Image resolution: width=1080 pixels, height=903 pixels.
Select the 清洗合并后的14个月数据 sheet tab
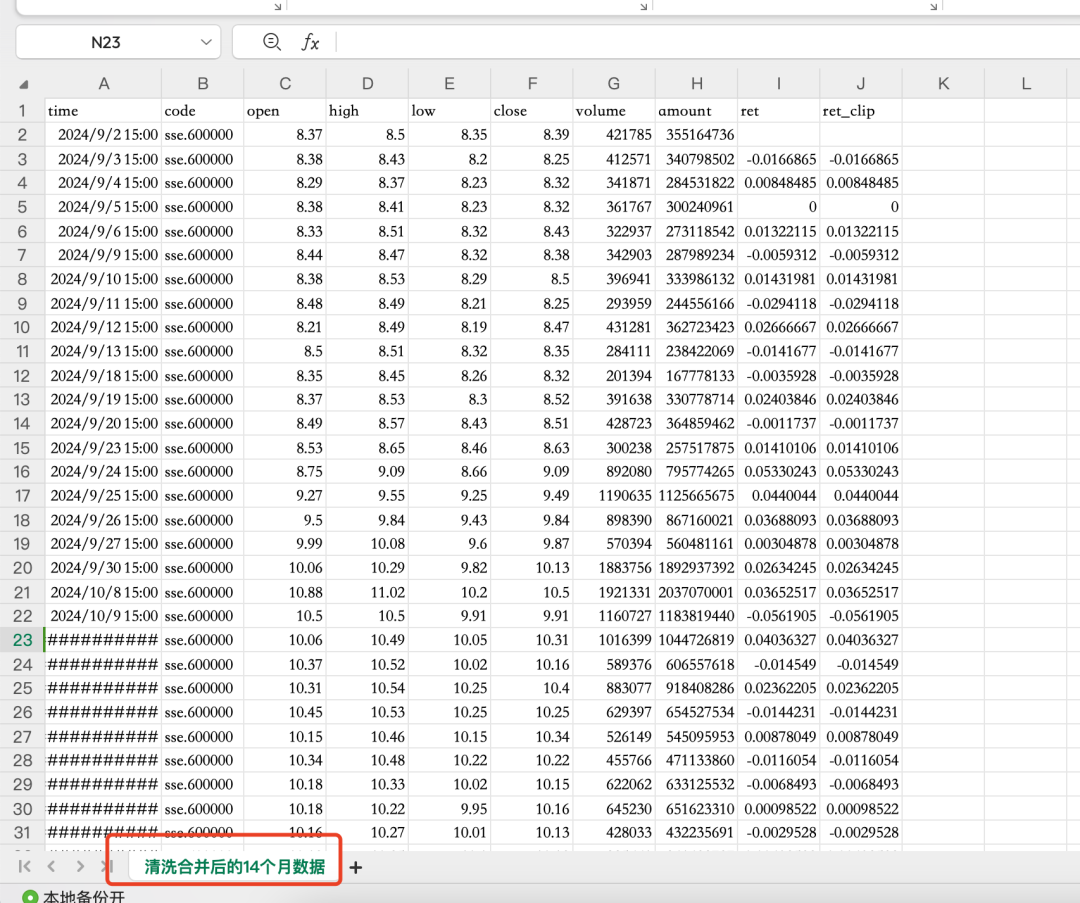(234, 866)
